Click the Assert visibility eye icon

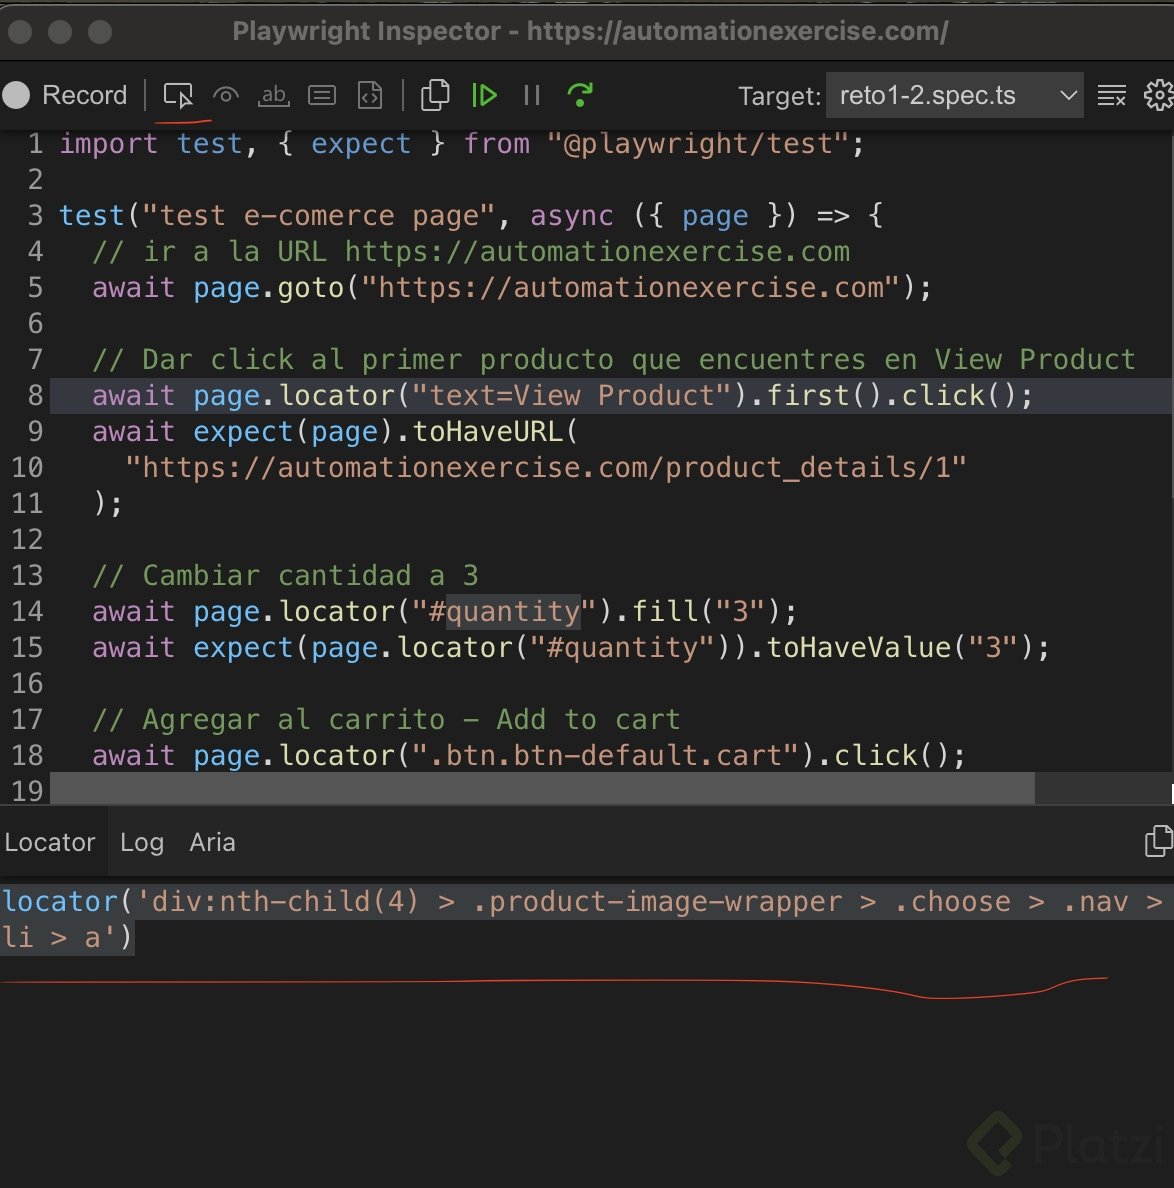coord(226,95)
